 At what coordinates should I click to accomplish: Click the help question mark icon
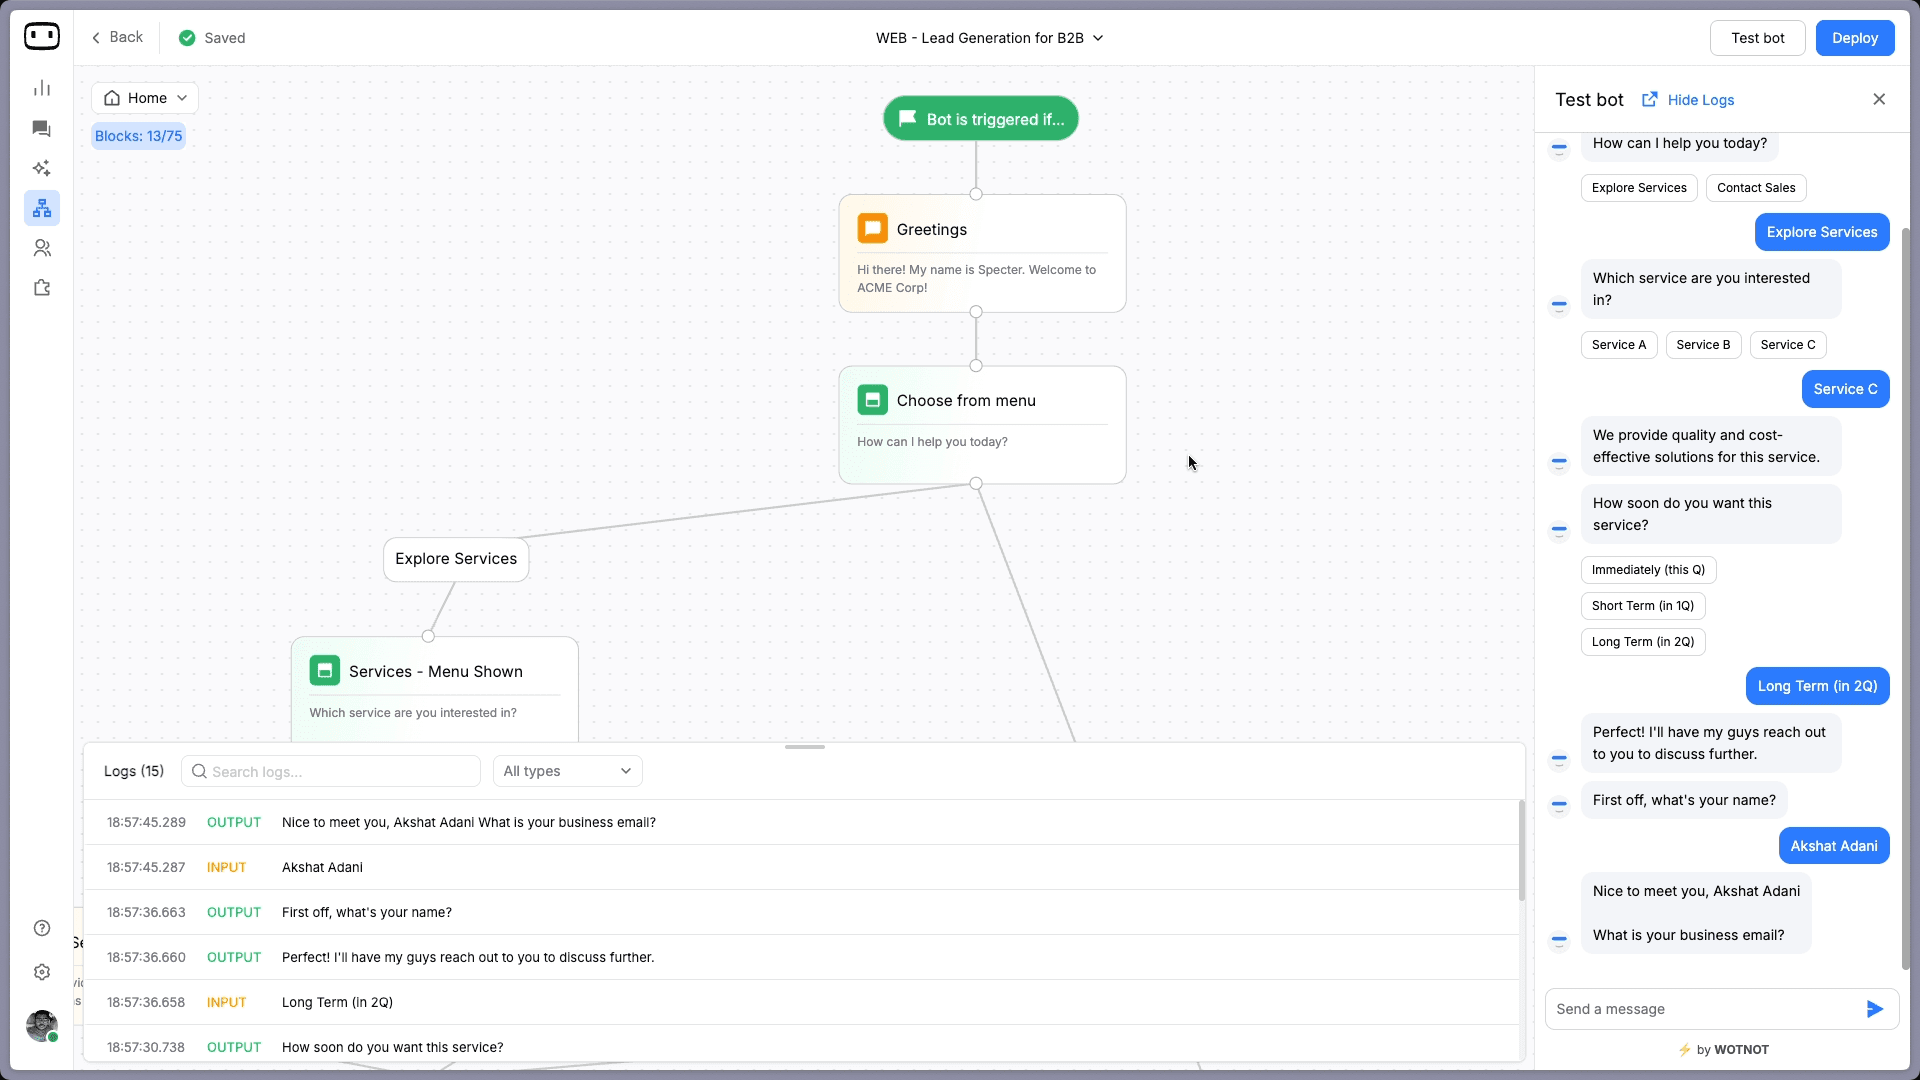coord(41,928)
